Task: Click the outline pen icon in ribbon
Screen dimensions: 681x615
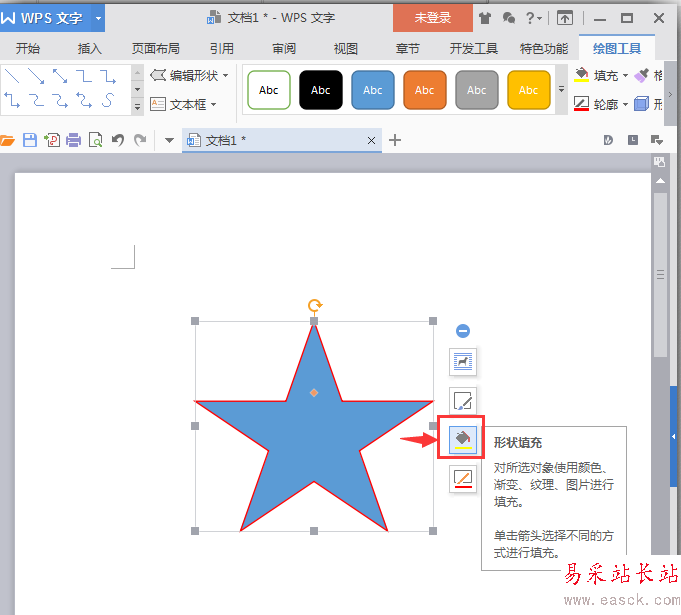Action: pos(581,104)
